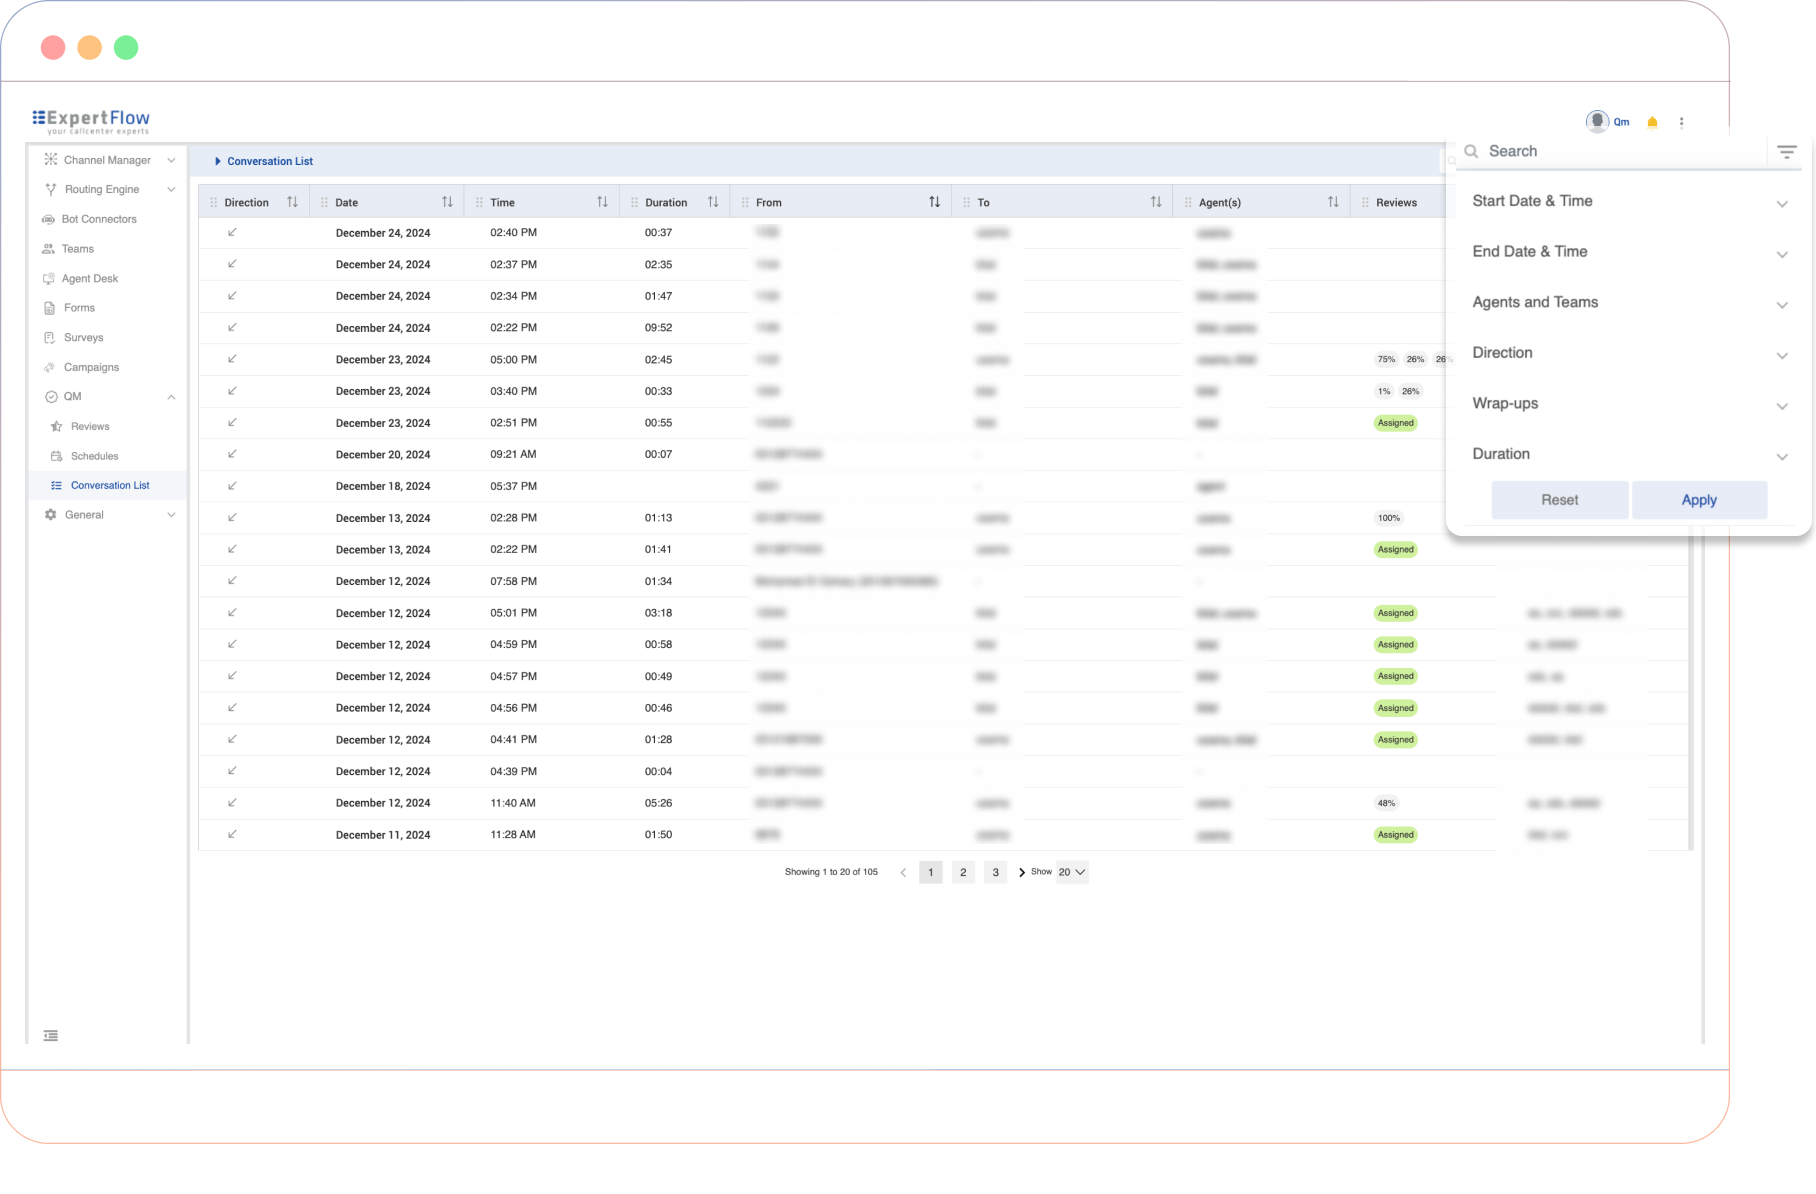Sort the From column
The height and width of the screenshot is (1194, 1816).
(x=934, y=202)
